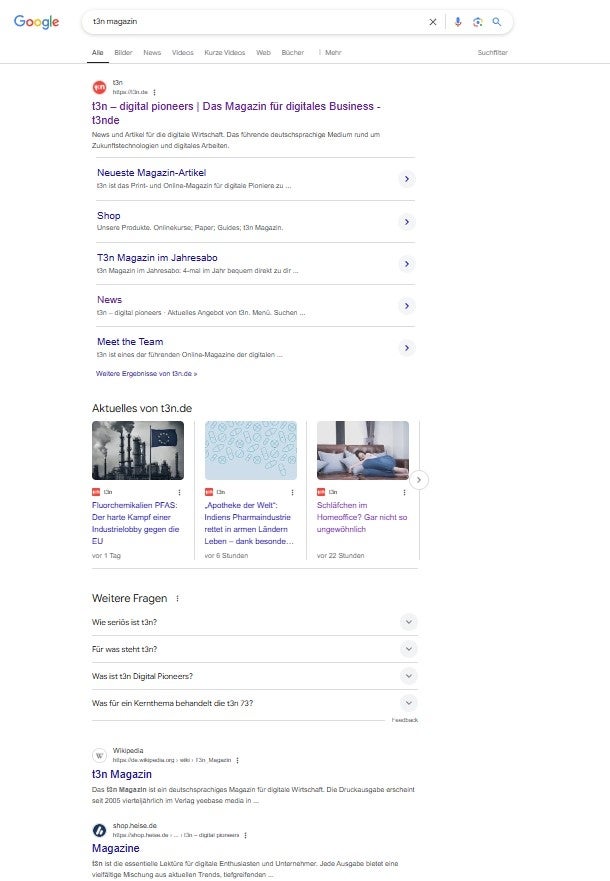Open the Homeoffice nap article thumbnail
The height and width of the screenshot is (881, 610).
coord(362,450)
